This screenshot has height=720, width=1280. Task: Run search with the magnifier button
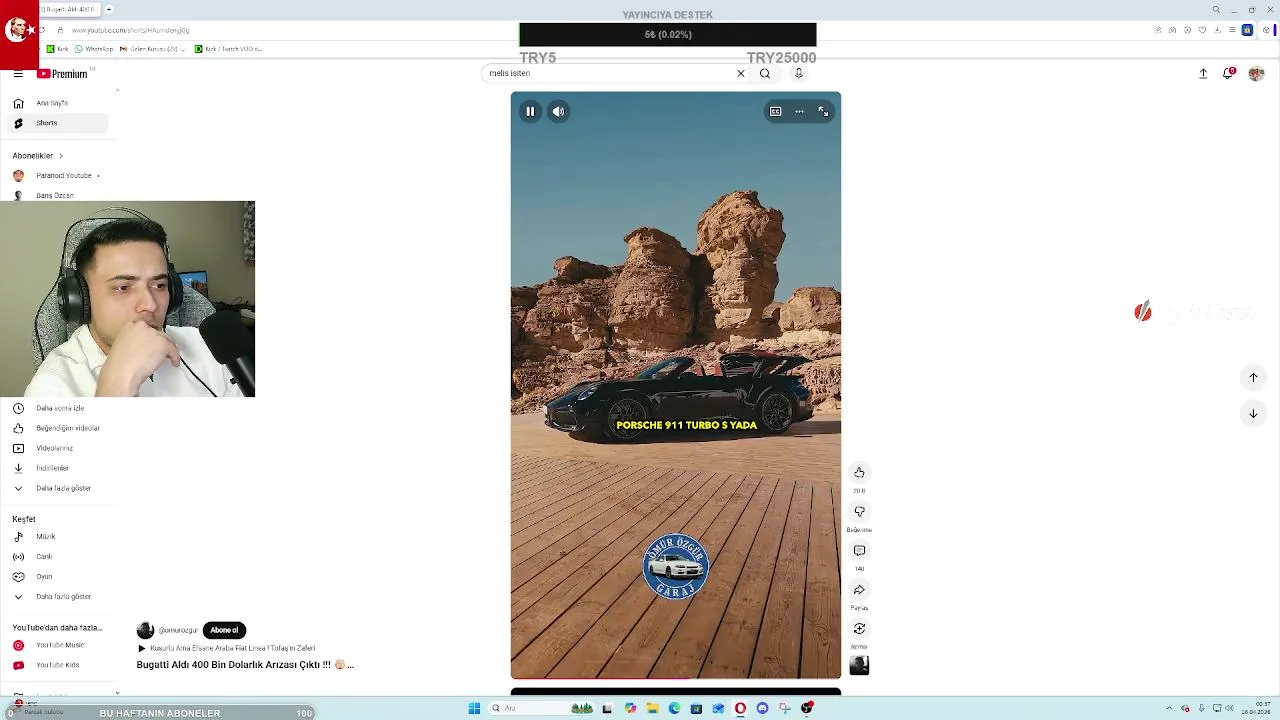[765, 73]
